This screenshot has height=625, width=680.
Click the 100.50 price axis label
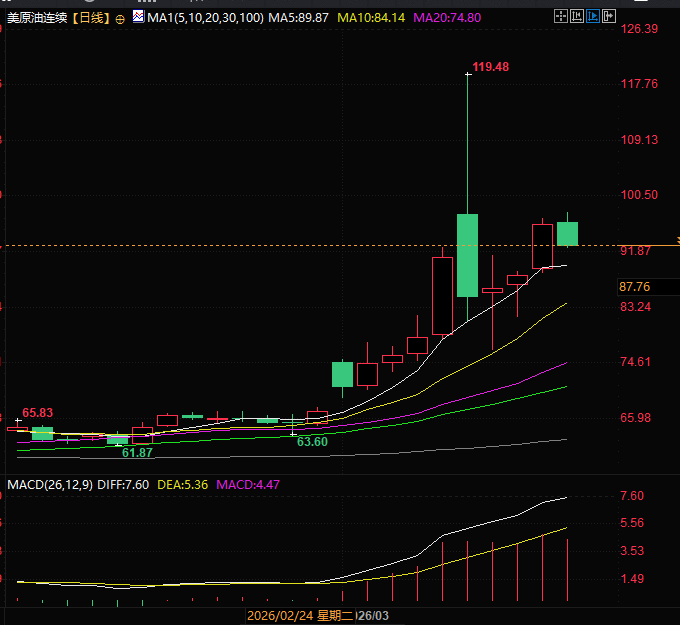pos(639,195)
